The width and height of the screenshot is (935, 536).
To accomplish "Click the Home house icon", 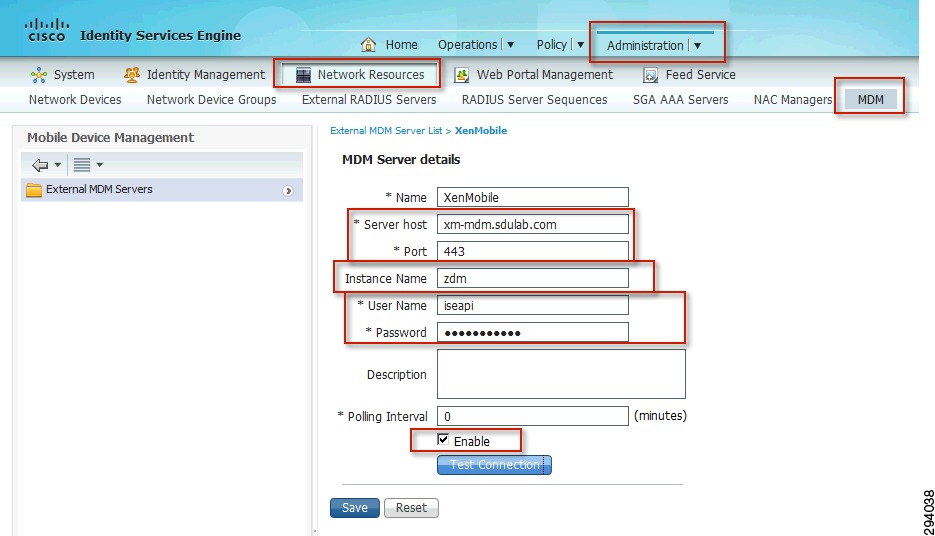I will point(369,44).
